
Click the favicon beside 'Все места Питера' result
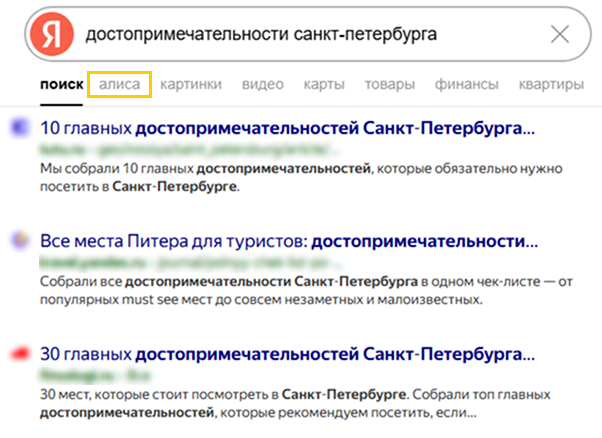click(x=20, y=241)
